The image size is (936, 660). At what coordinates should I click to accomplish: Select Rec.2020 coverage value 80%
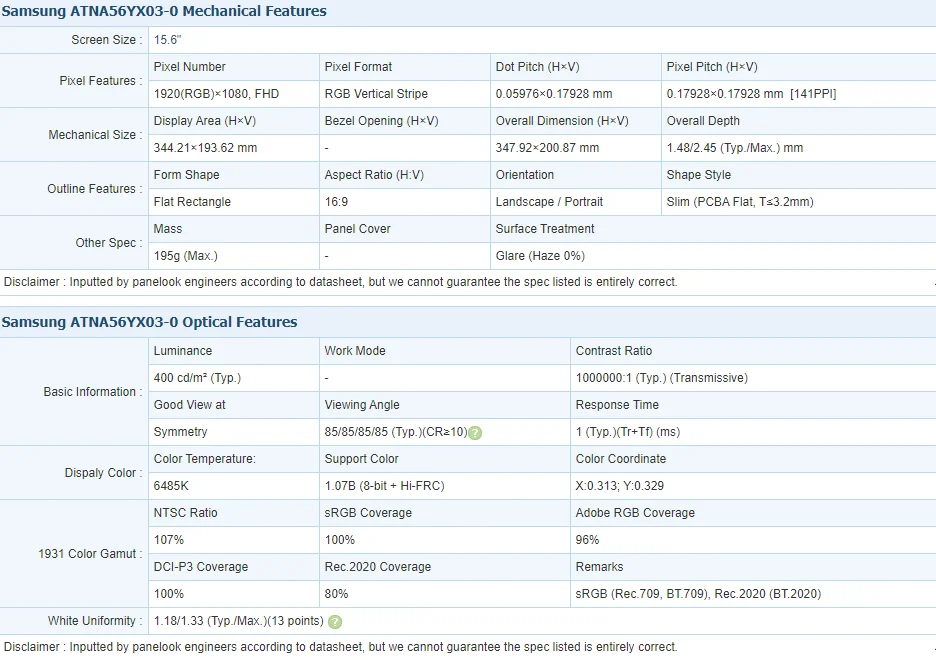click(336, 594)
